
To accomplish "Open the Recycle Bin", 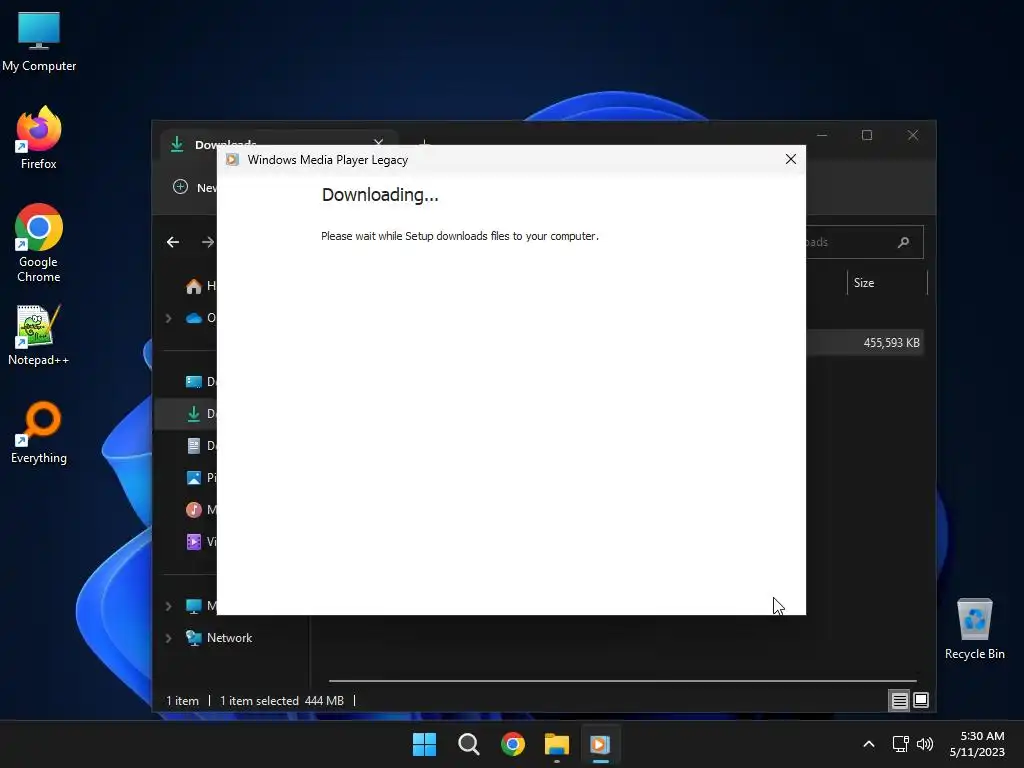I will click(x=974, y=630).
